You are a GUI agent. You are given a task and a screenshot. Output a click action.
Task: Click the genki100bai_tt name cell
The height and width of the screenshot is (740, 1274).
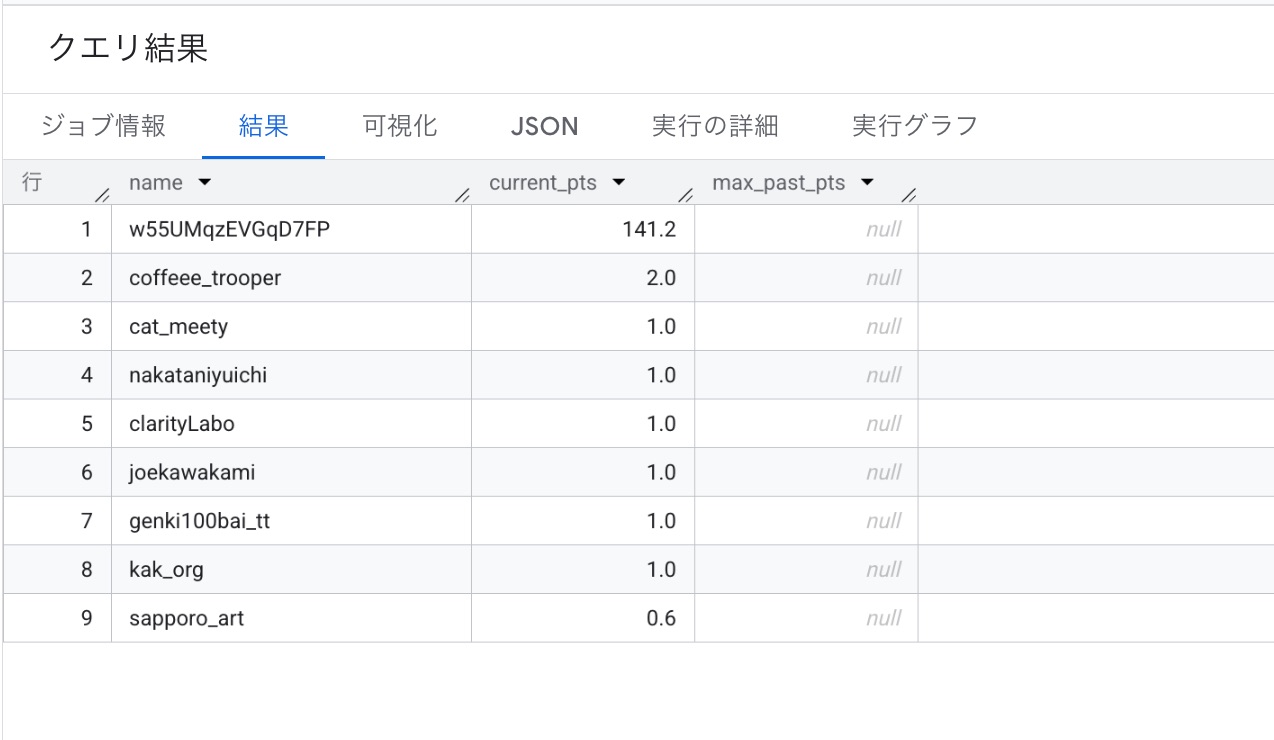[199, 521]
